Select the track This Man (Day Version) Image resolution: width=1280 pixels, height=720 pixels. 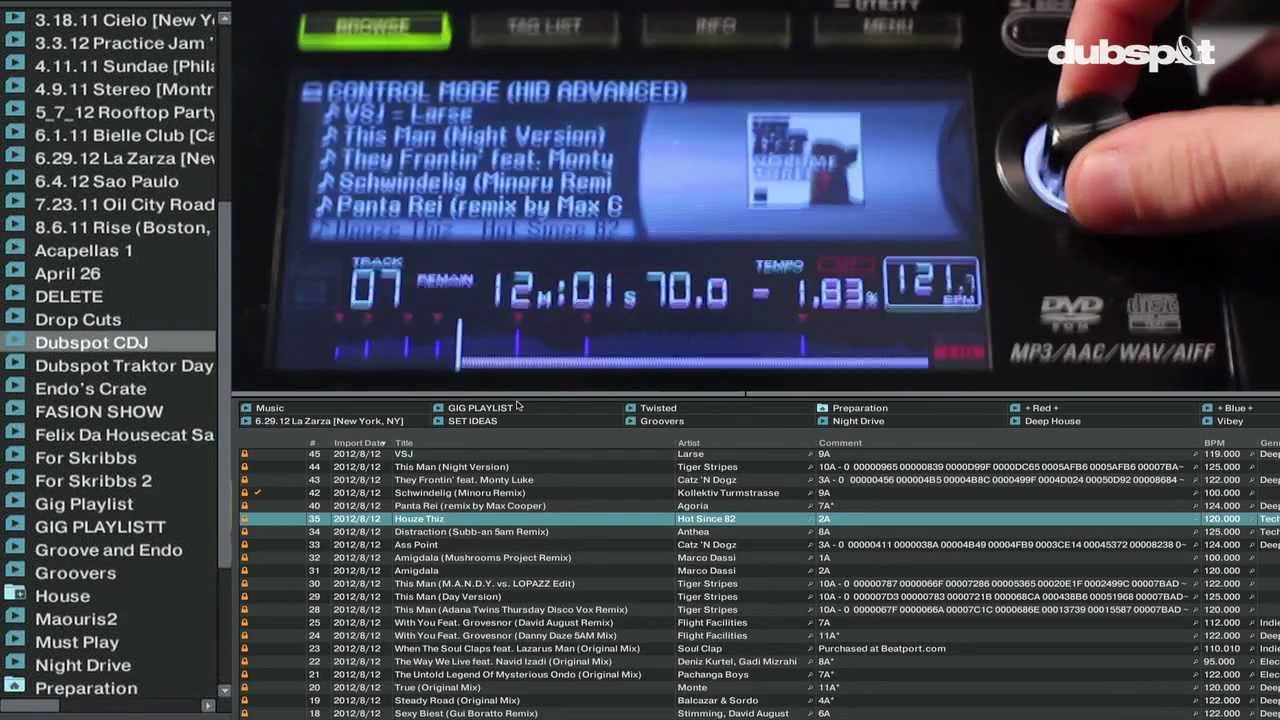(x=448, y=597)
